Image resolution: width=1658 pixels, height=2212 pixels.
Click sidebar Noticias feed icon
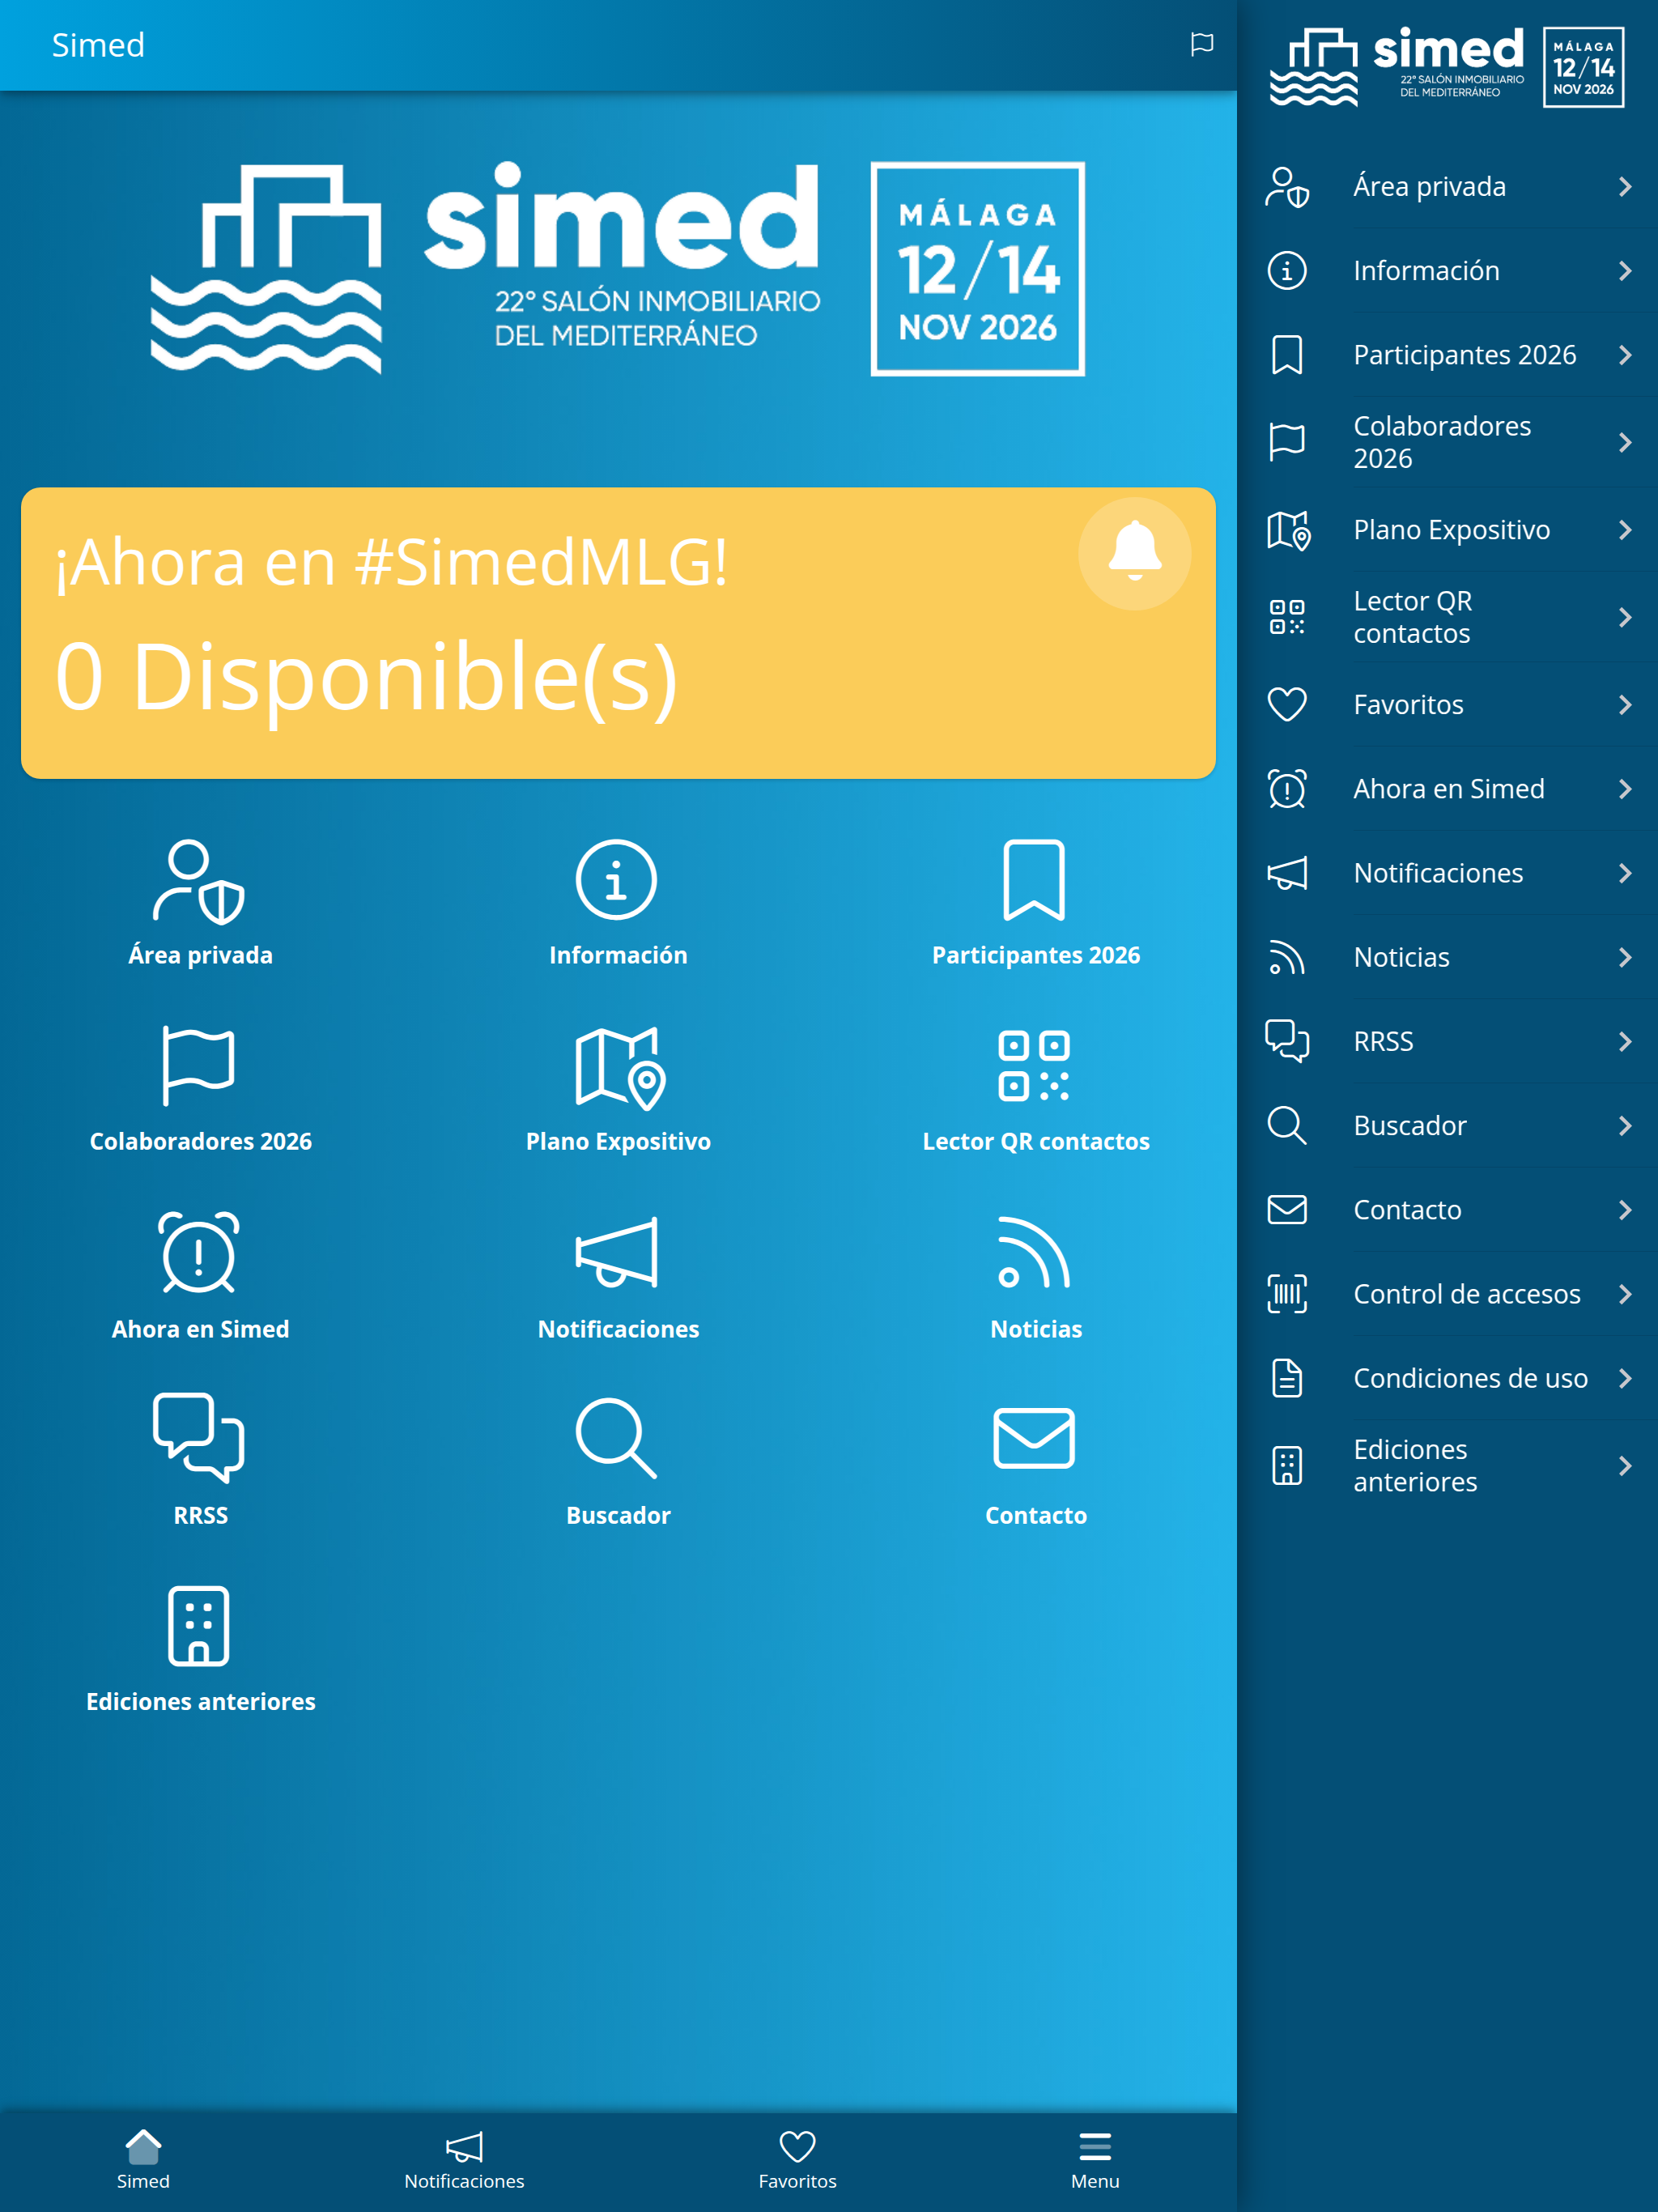(x=1287, y=957)
